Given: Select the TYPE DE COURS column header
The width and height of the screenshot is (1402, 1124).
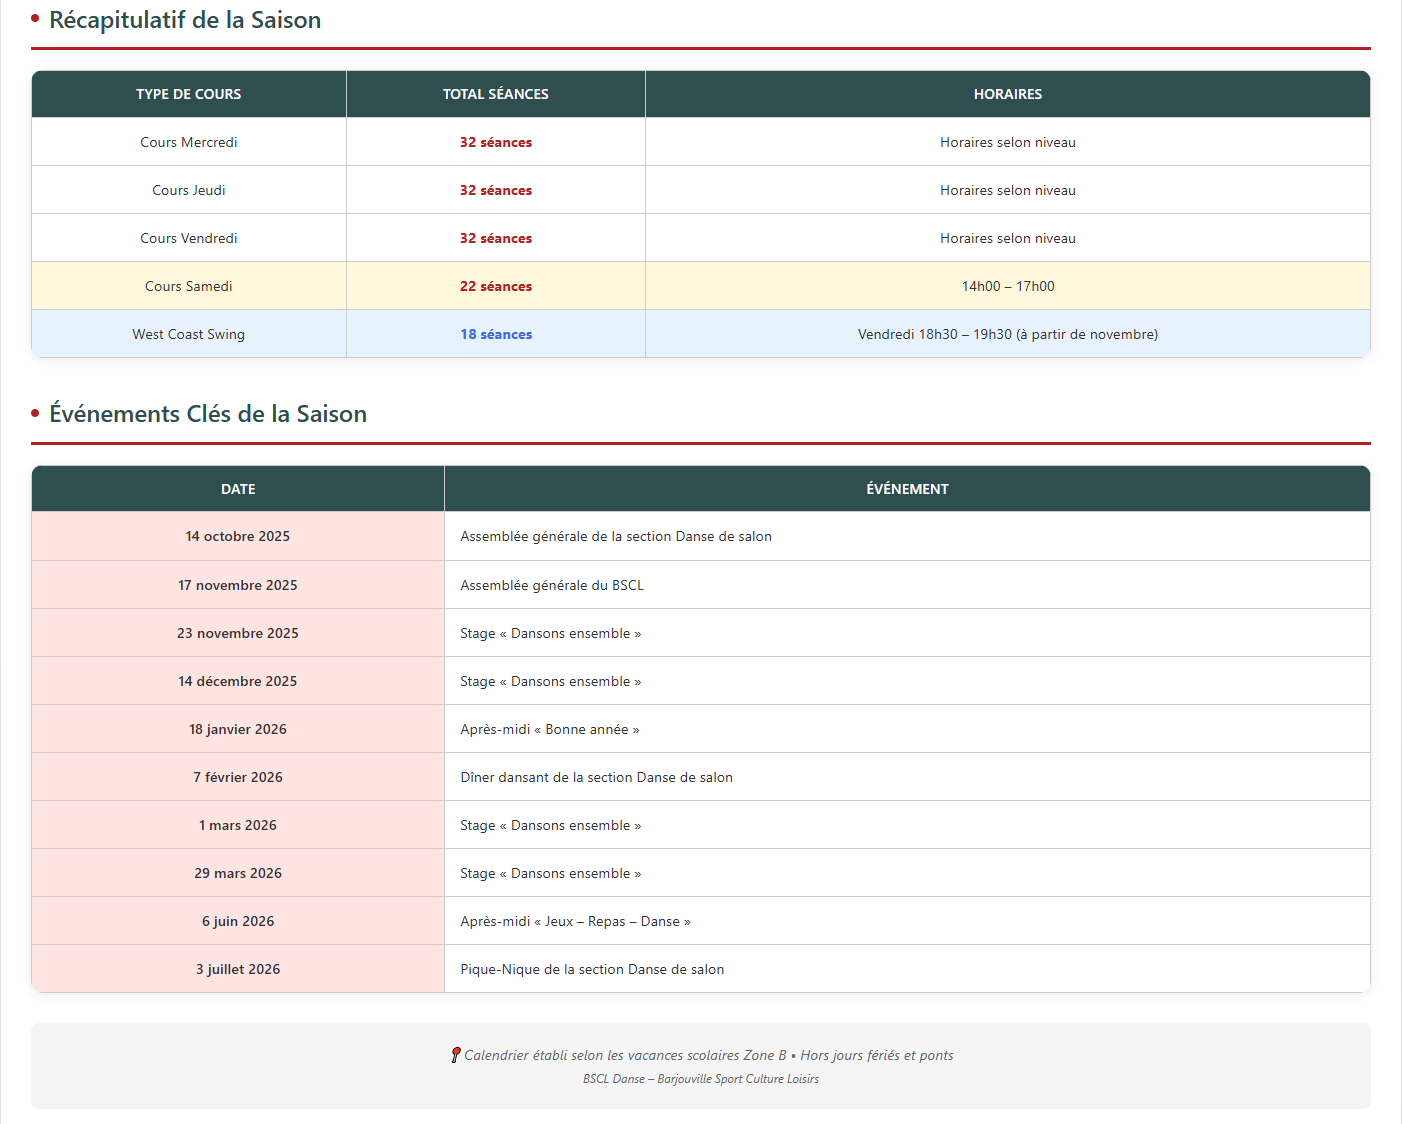Looking at the screenshot, I should pyautogui.click(x=189, y=94).
